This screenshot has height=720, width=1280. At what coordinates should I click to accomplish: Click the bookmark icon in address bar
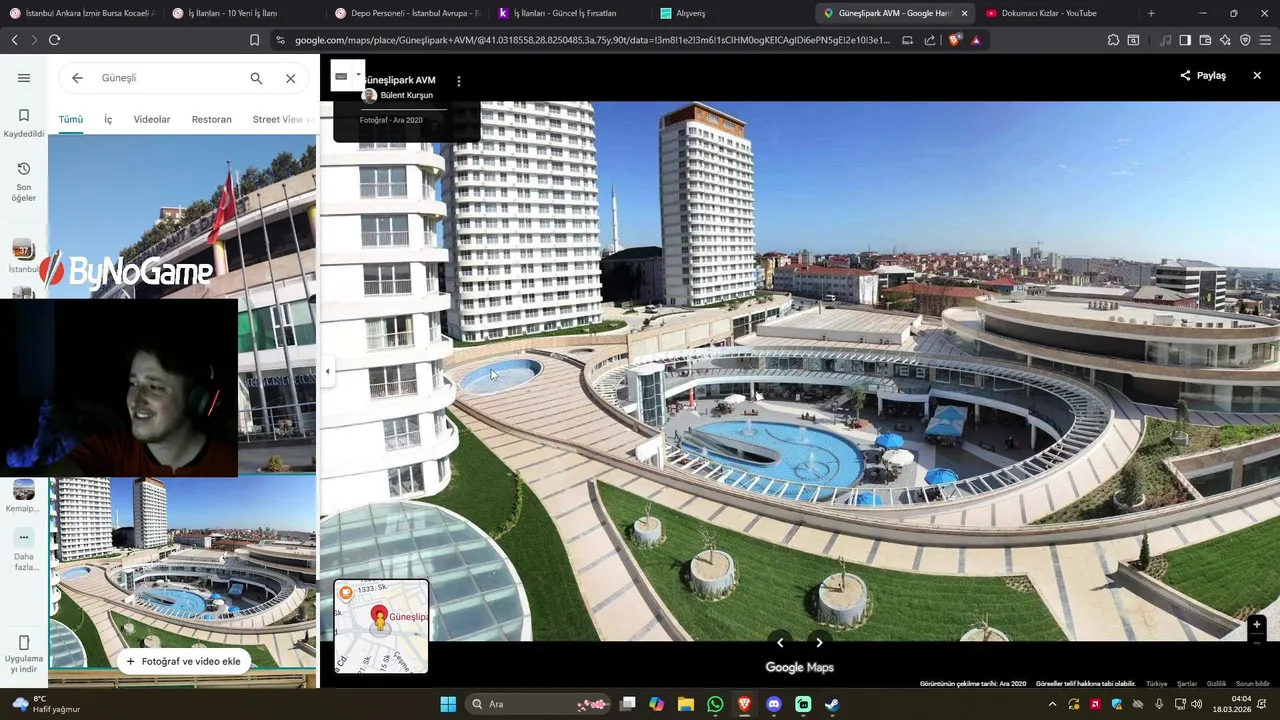254,40
